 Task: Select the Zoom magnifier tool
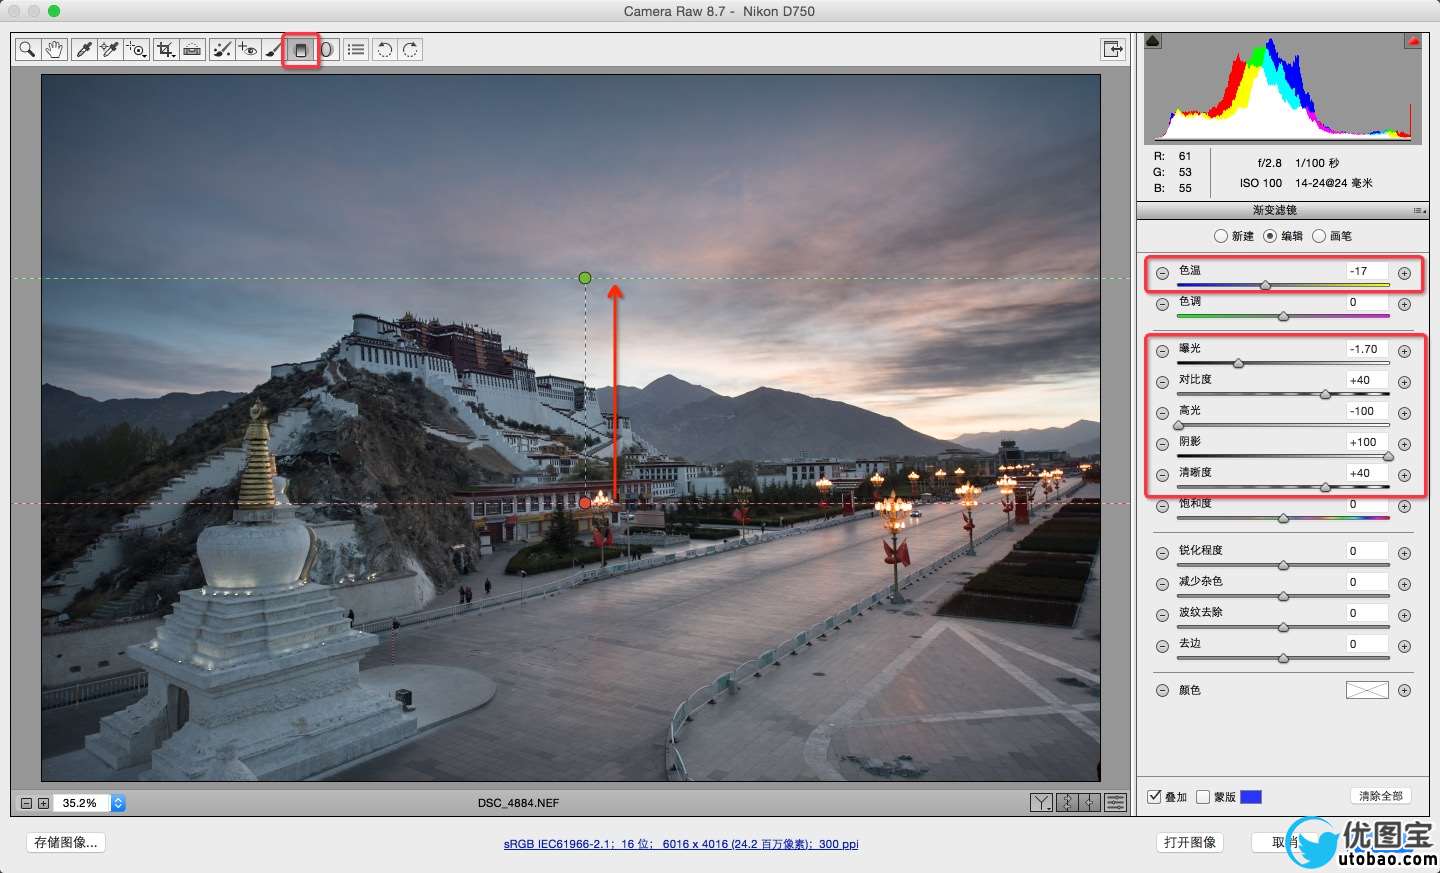(x=28, y=49)
